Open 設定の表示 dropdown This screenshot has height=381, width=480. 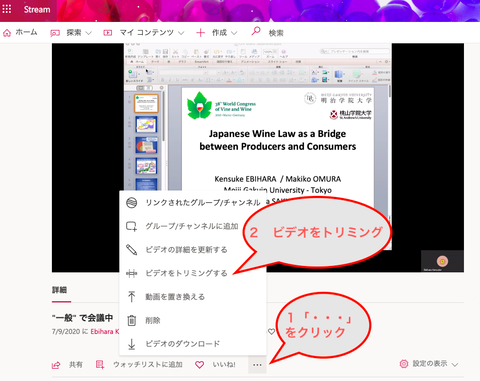pos(429,364)
